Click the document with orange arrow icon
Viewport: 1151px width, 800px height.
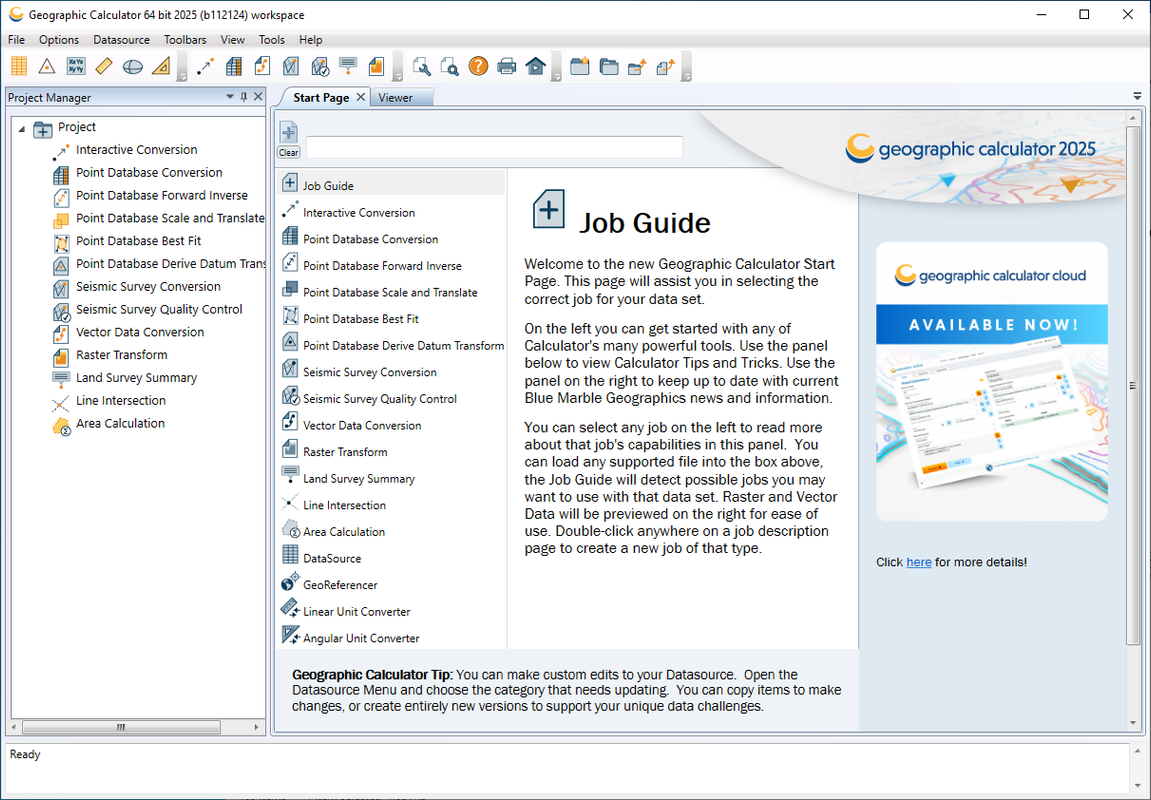click(665, 66)
